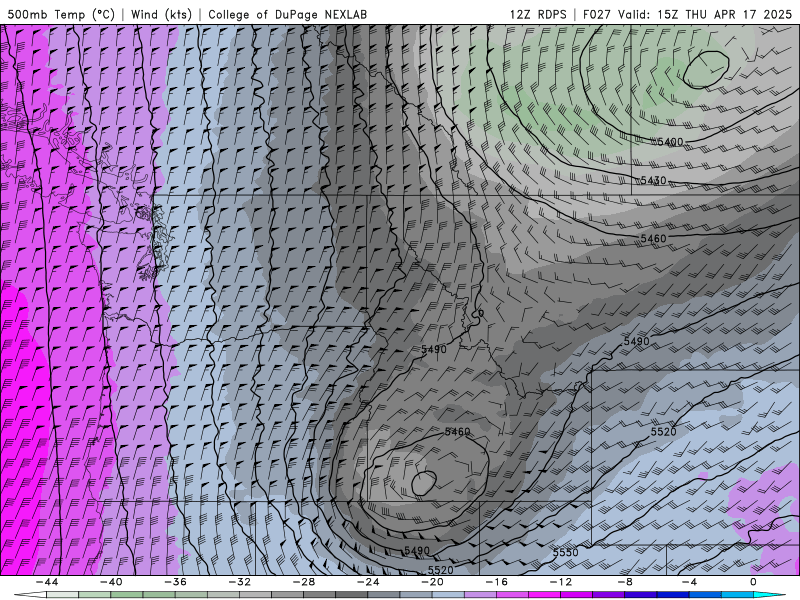The image size is (800, 600).
Task: Click the -44 colorbar tick label
Action: [47, 582]
